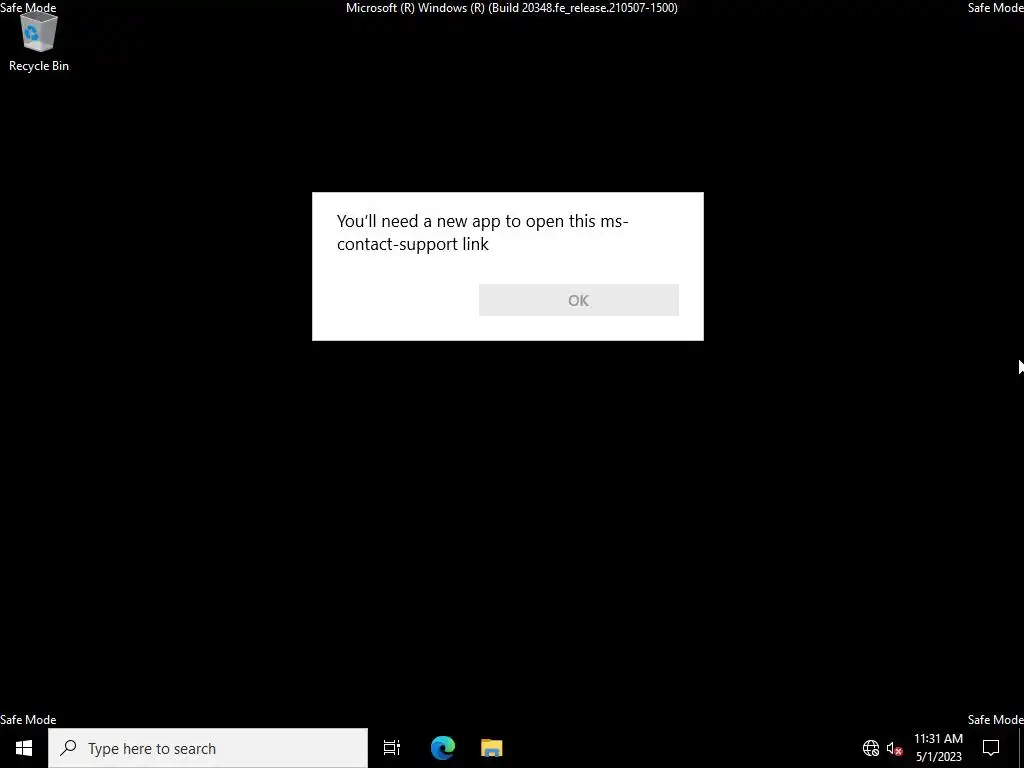Open the Windows Start menu

[x=24, y=748]
